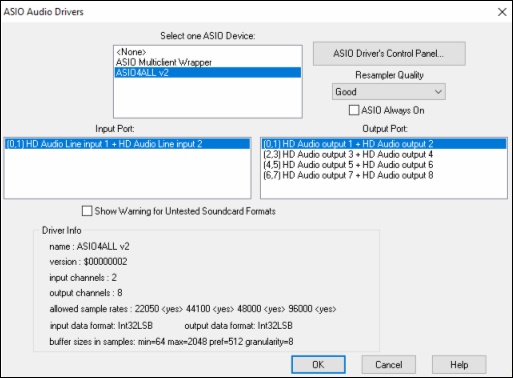Pick HD Audio output 5 + 6 port
Screen dimensions: 513x378
point(384,165)
